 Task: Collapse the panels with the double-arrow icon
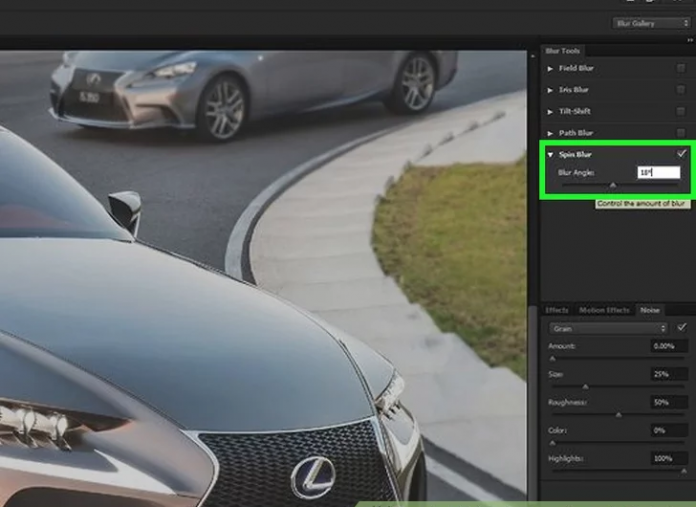pyautogui.click(x=689, y=39)
